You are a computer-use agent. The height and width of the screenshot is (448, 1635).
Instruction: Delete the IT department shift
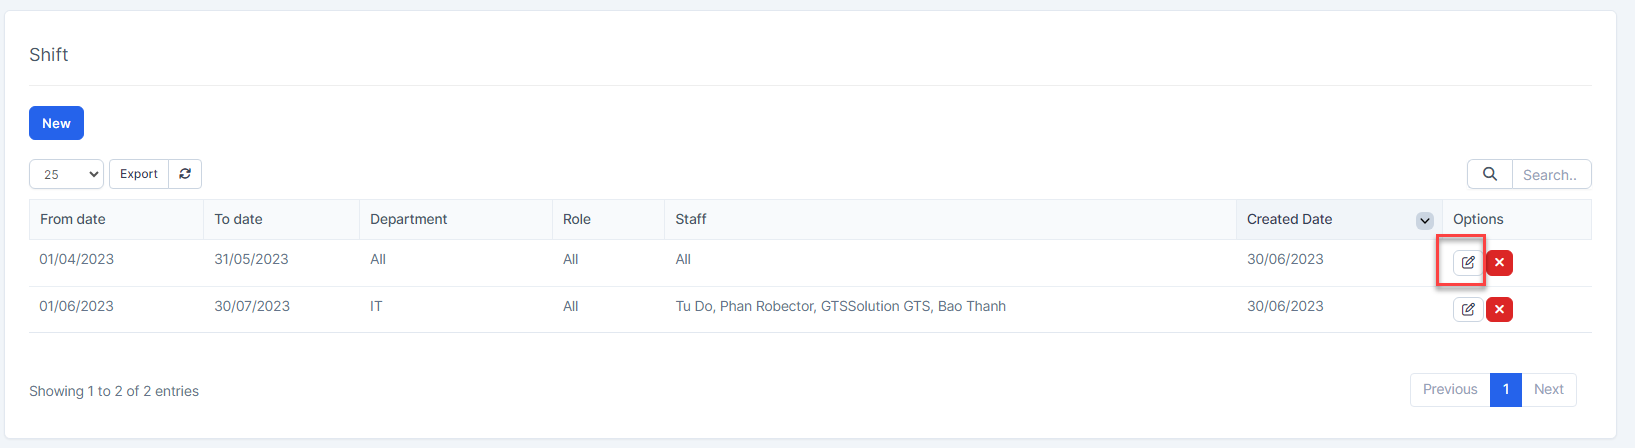(1499, 310)
